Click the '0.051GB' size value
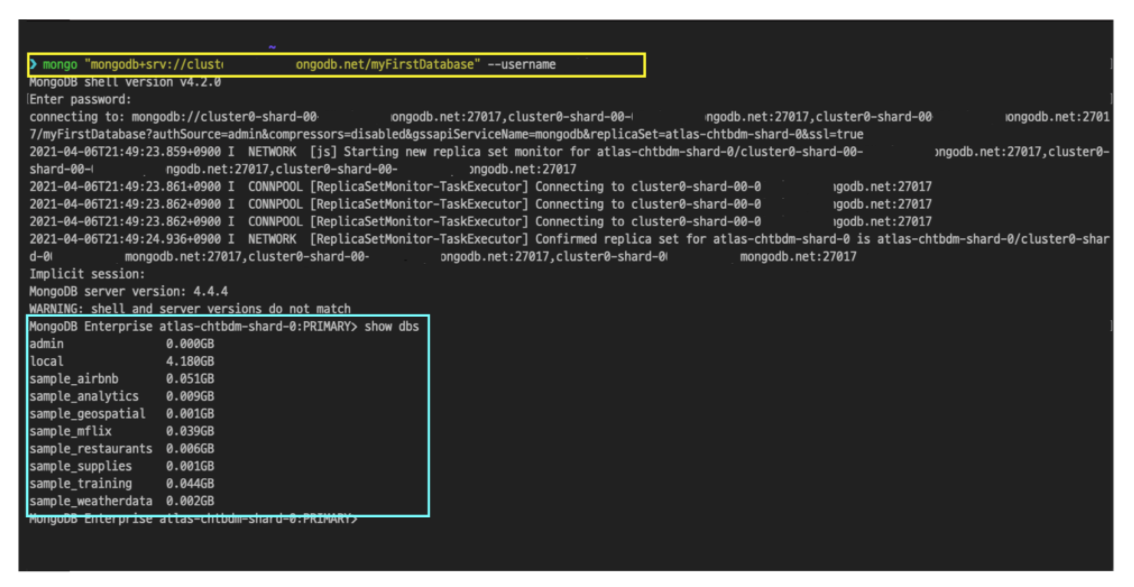 (189, 378)
